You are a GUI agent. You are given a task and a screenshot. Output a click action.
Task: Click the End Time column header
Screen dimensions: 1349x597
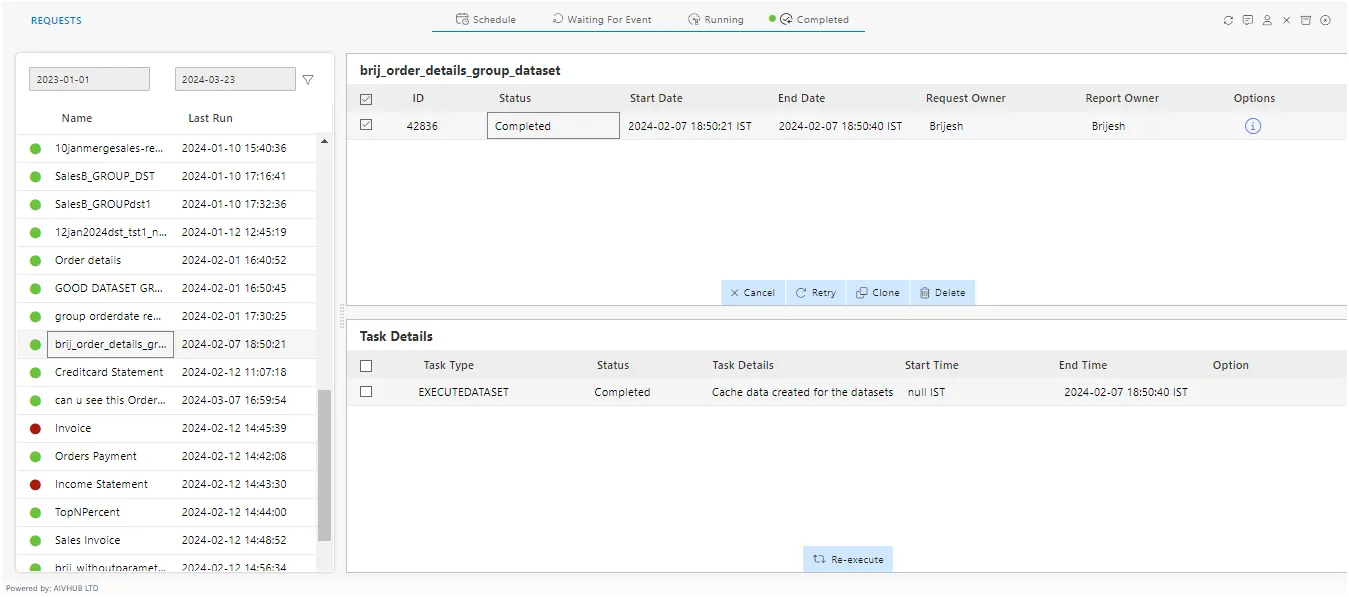(x=1083, y=365)
